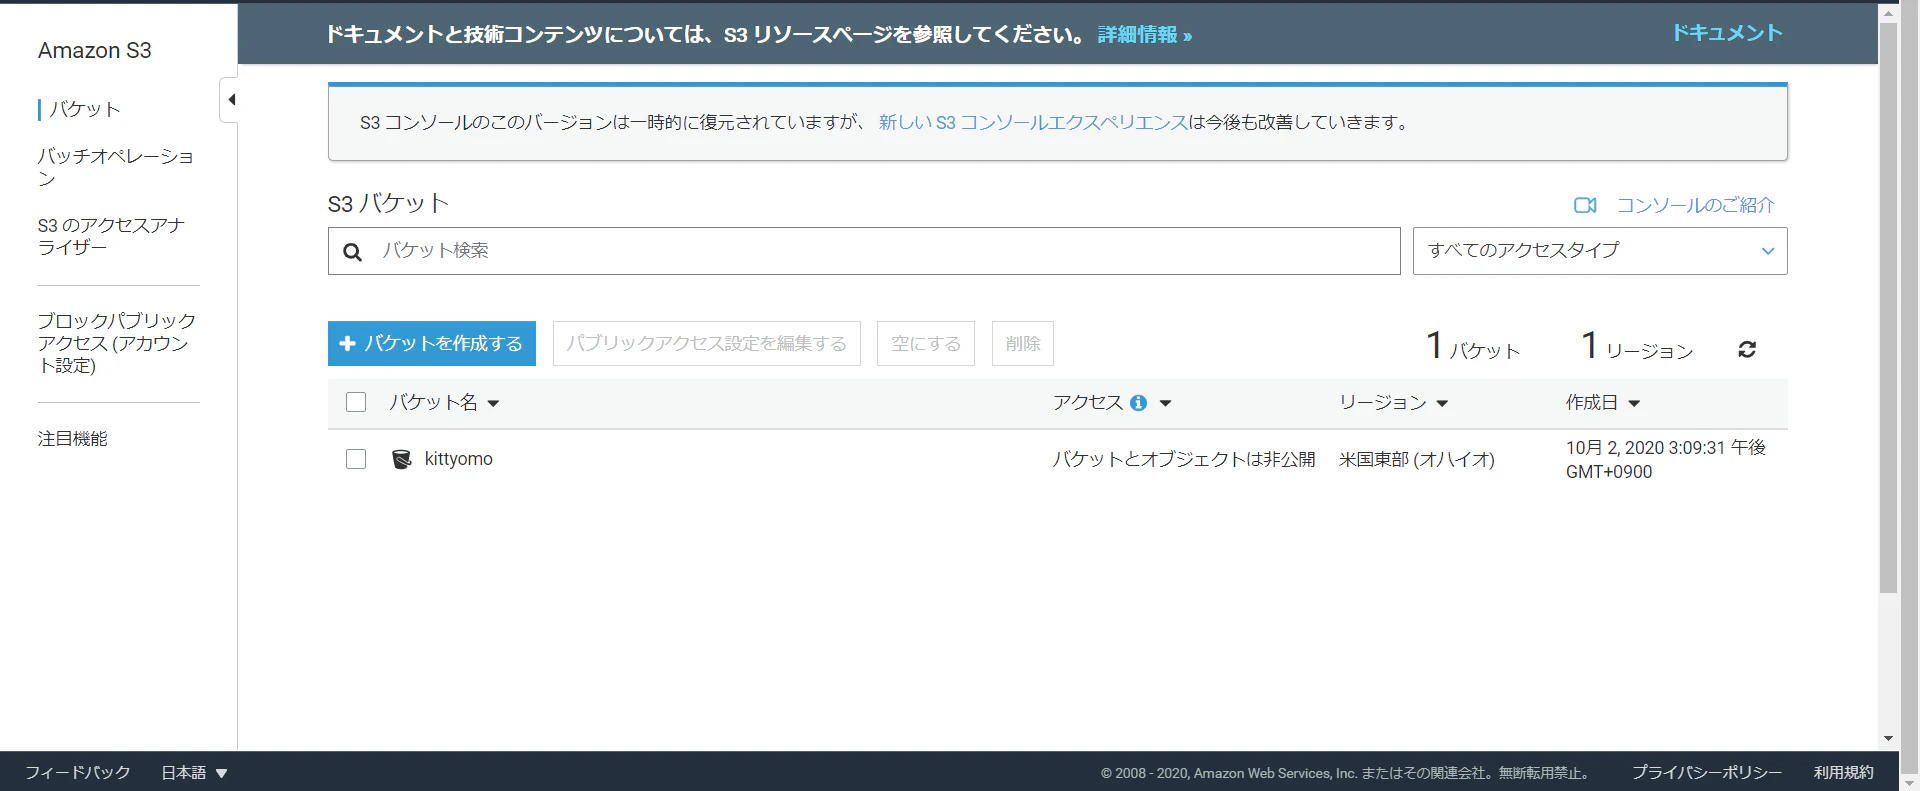Open the ドキュメント link

1727,33
